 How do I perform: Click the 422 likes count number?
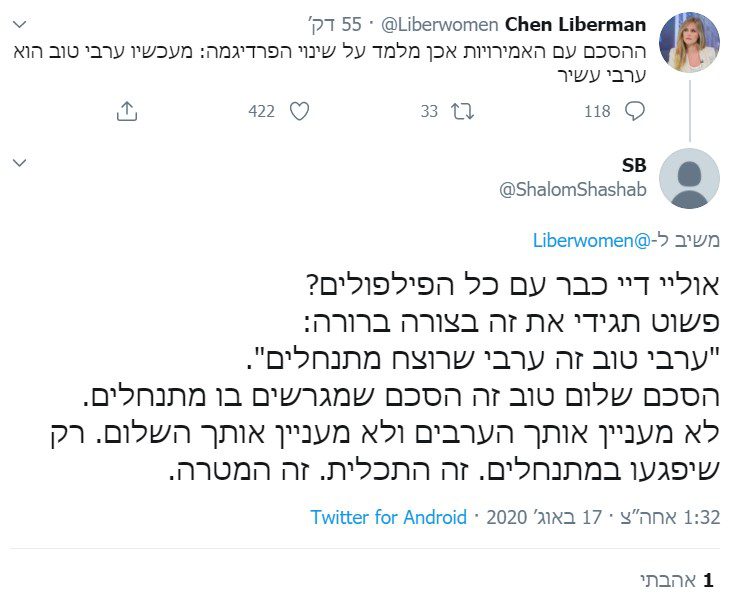tap(262, 112)
